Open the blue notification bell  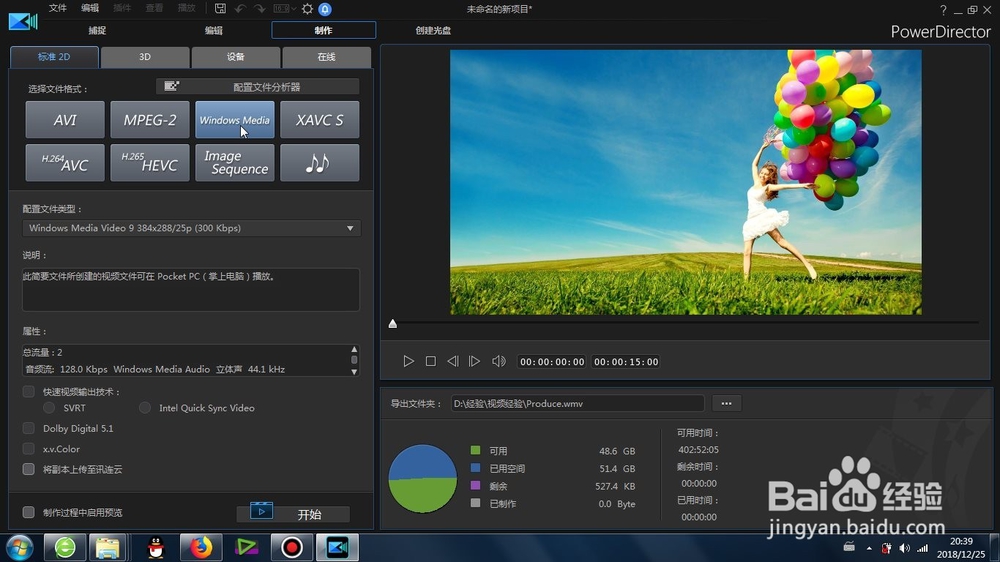click(x=325, y=9)
